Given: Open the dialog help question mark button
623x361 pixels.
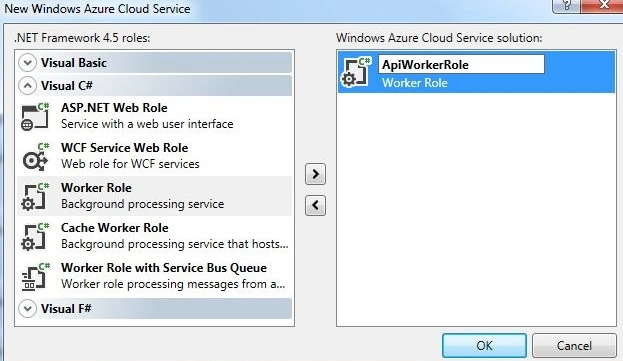Looking at the screenshot, I should click(x=566, y=6).
